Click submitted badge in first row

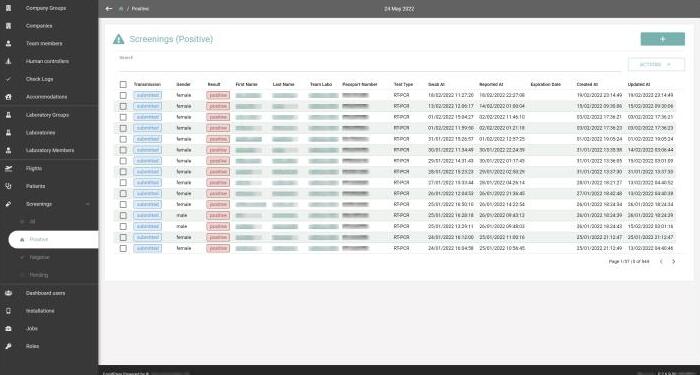click(147, 95)
